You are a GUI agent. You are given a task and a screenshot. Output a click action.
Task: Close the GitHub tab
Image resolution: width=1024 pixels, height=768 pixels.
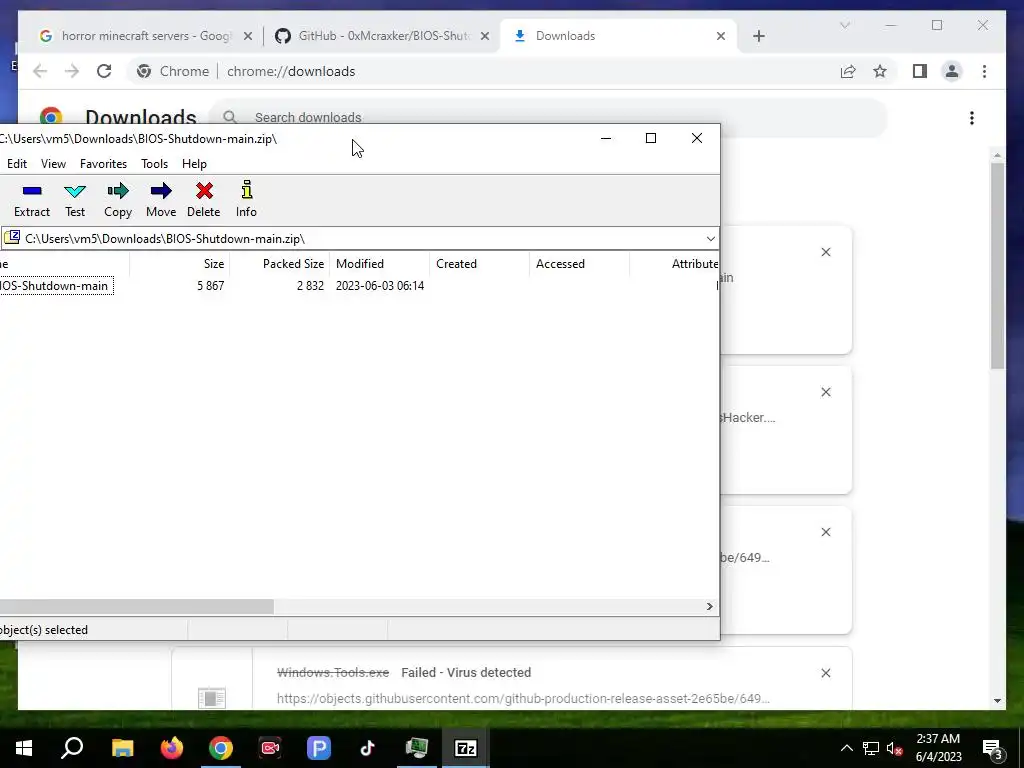[485, 36]
